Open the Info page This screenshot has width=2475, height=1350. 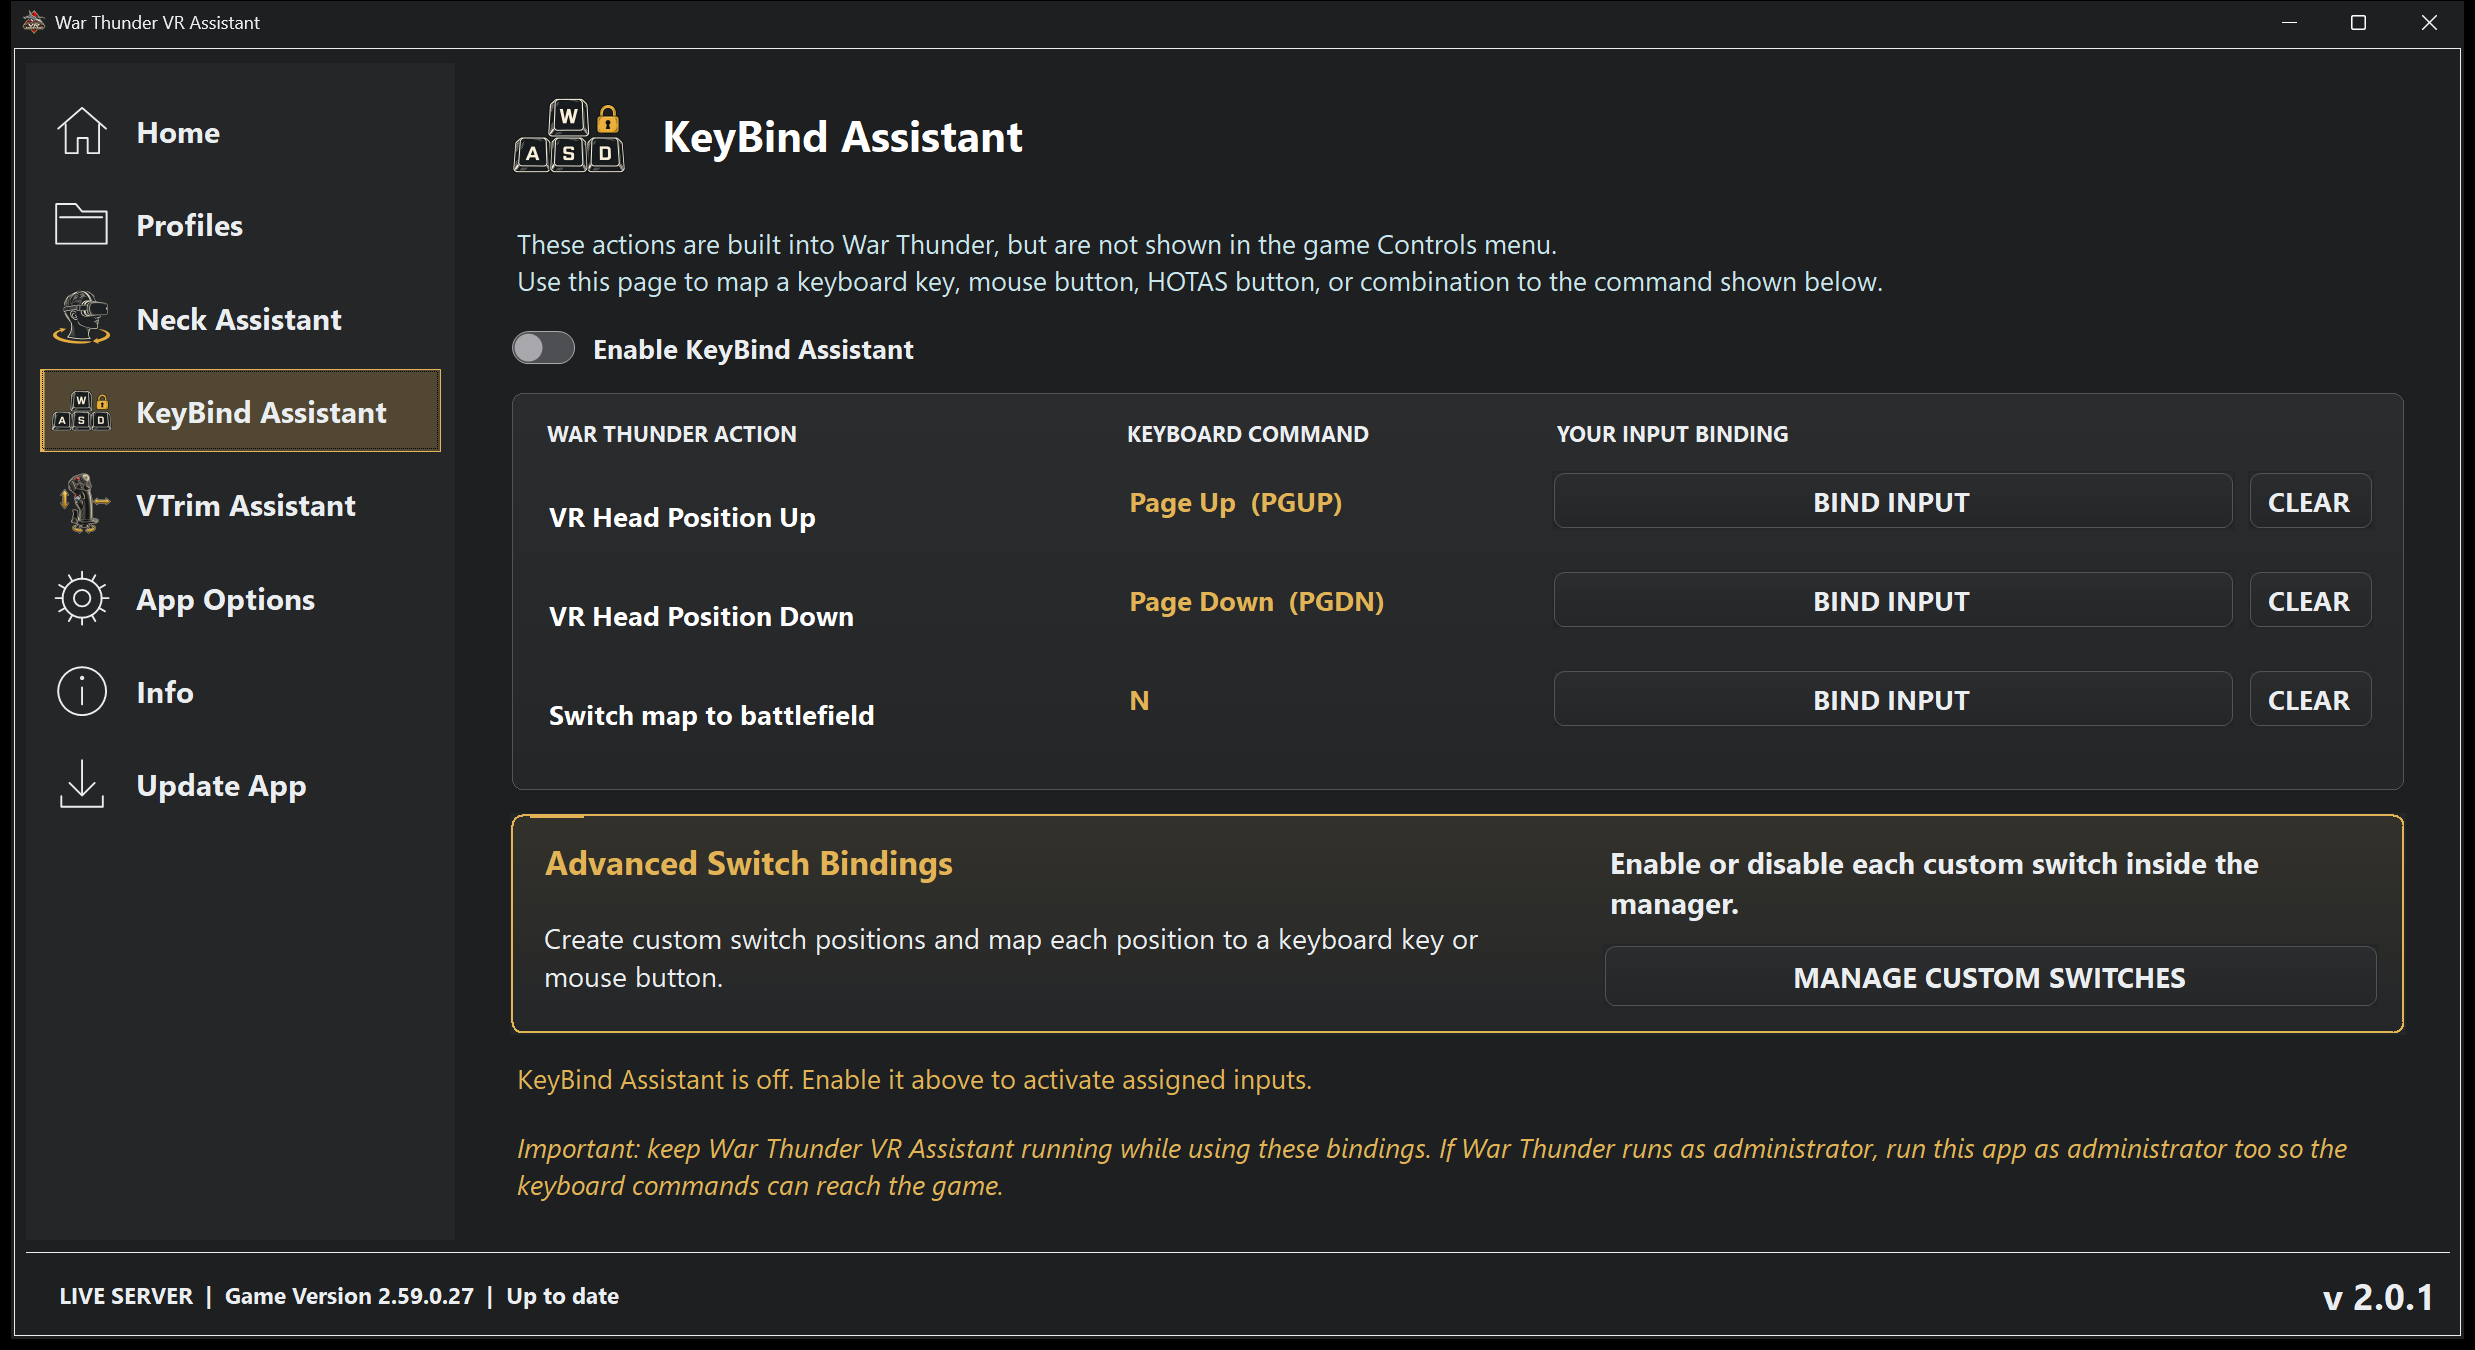pos(240,691)
